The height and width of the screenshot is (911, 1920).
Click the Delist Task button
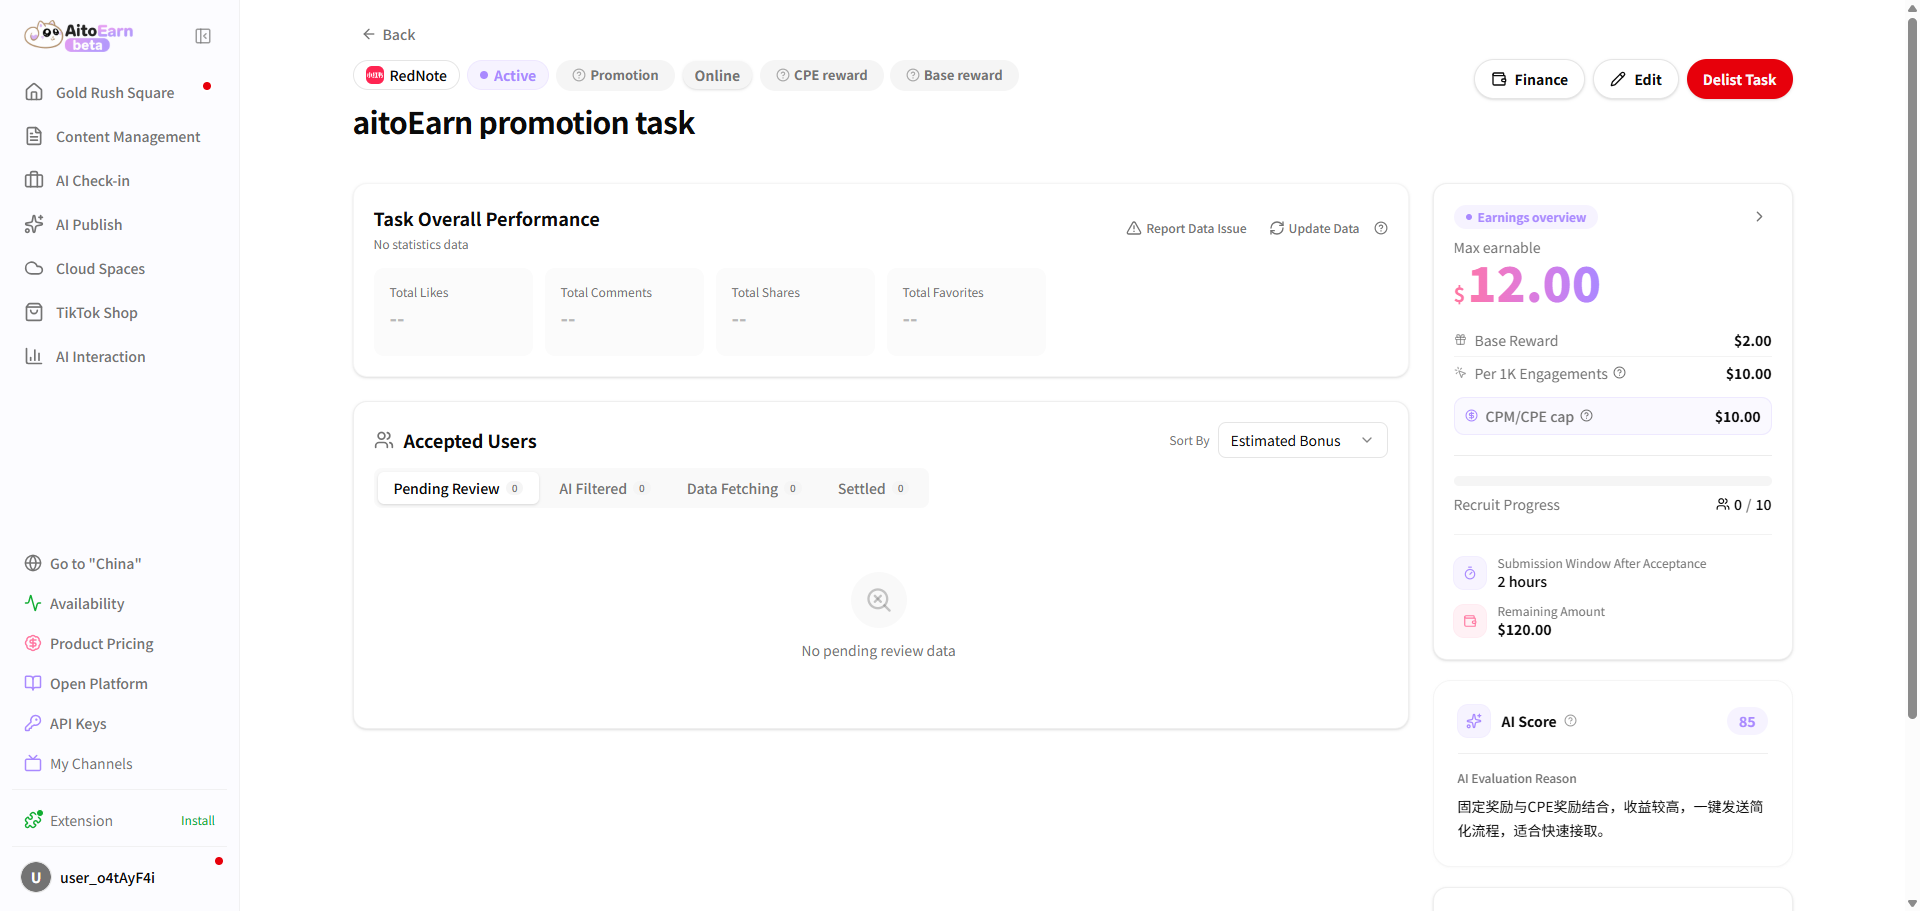point(1739,79)
